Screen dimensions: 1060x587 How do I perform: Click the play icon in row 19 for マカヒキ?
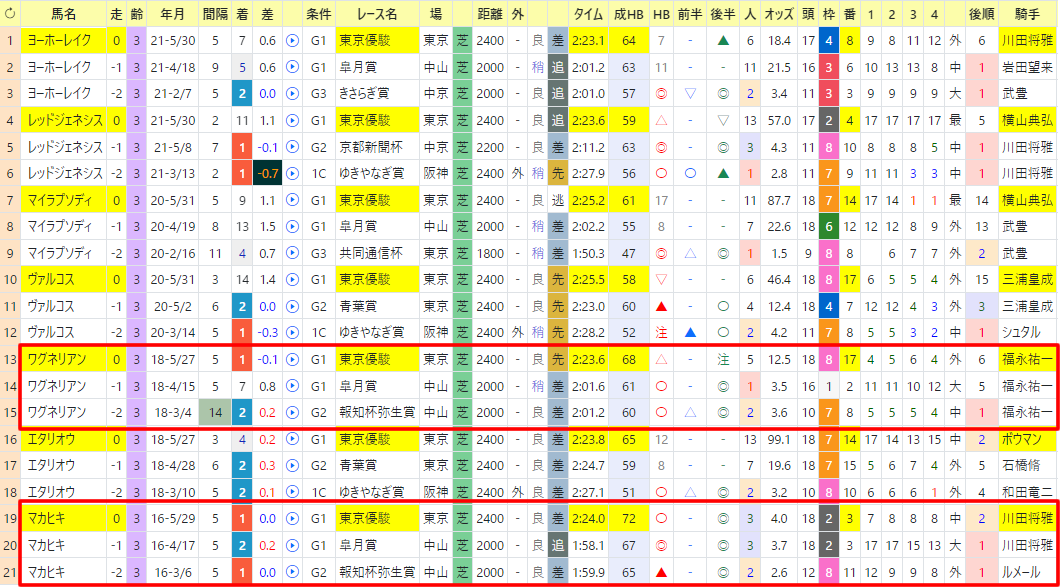coord(292,519)
